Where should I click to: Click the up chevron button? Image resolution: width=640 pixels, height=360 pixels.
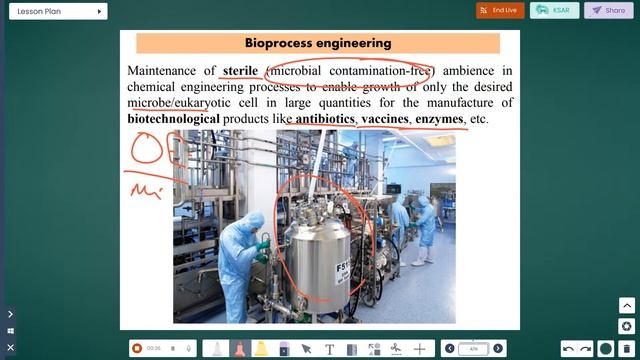click(x=627, y=305)
